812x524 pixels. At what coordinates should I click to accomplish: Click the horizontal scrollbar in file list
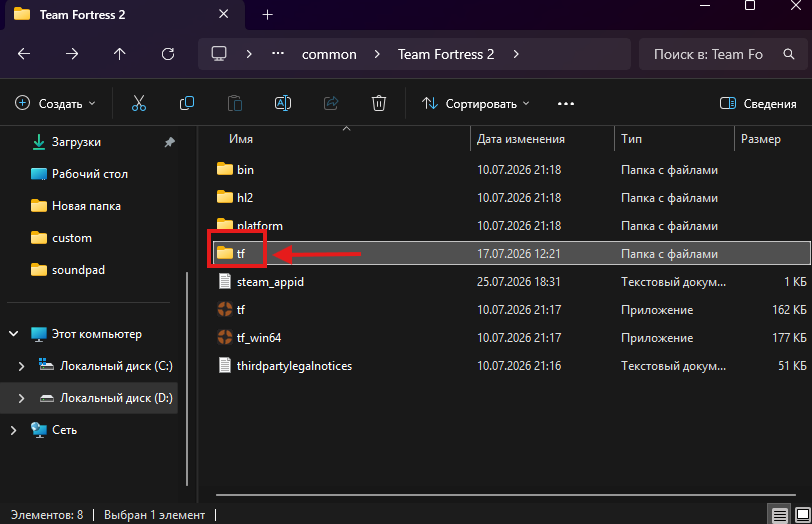(505, 495)
